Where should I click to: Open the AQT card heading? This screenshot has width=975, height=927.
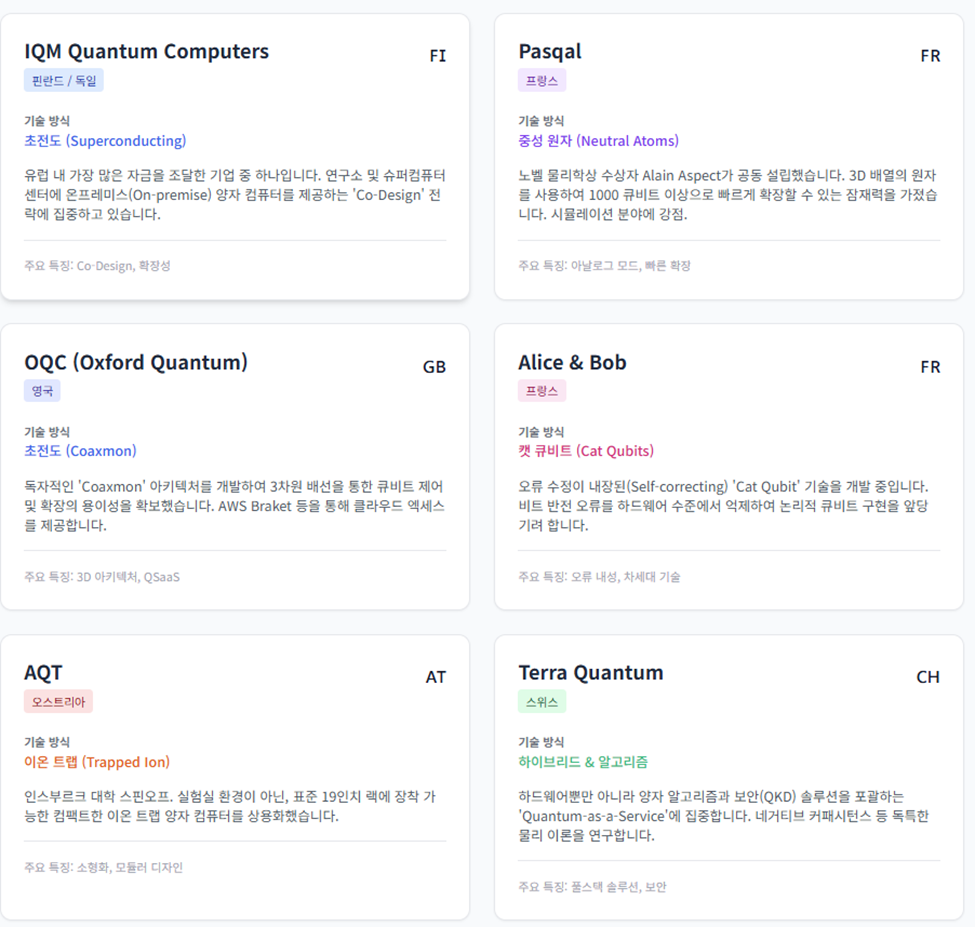coord(43,672)
